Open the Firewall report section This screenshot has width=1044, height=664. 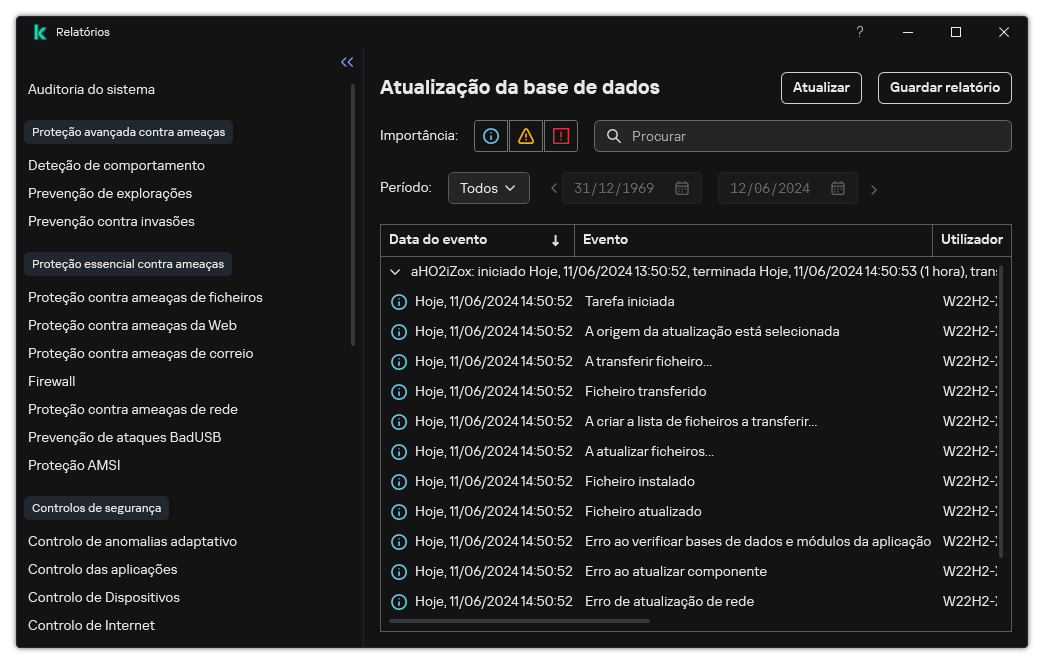pyautogui.click(x=51, y=381)
